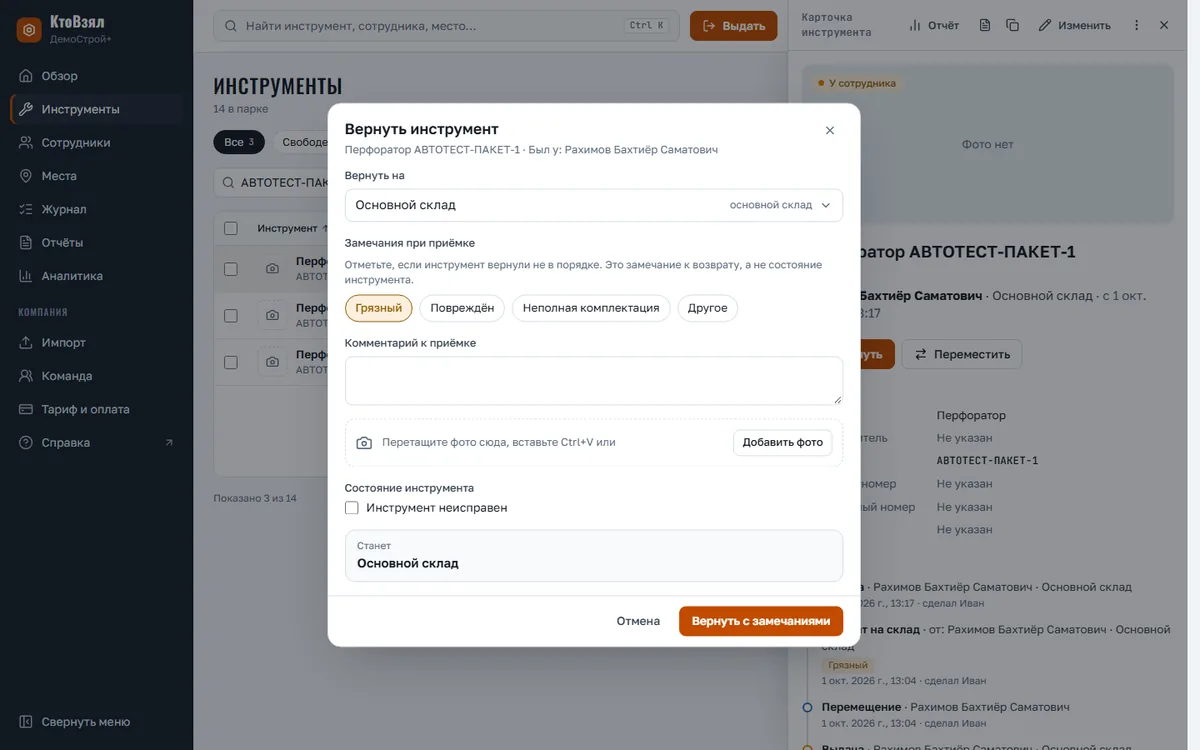This screenshot has height=750, width=1200.
Task: Click the Переместить button in tool card
Action: coord(962,354)
